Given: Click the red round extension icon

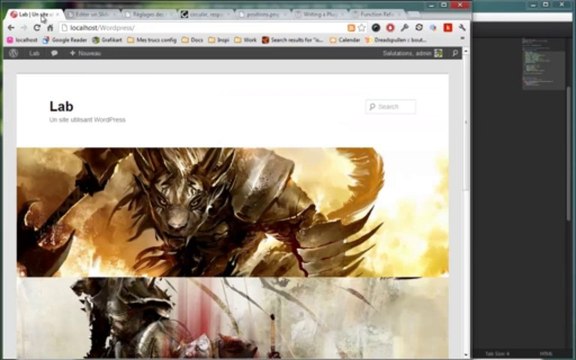Looking at the screenshot, I should pos(390,28).
